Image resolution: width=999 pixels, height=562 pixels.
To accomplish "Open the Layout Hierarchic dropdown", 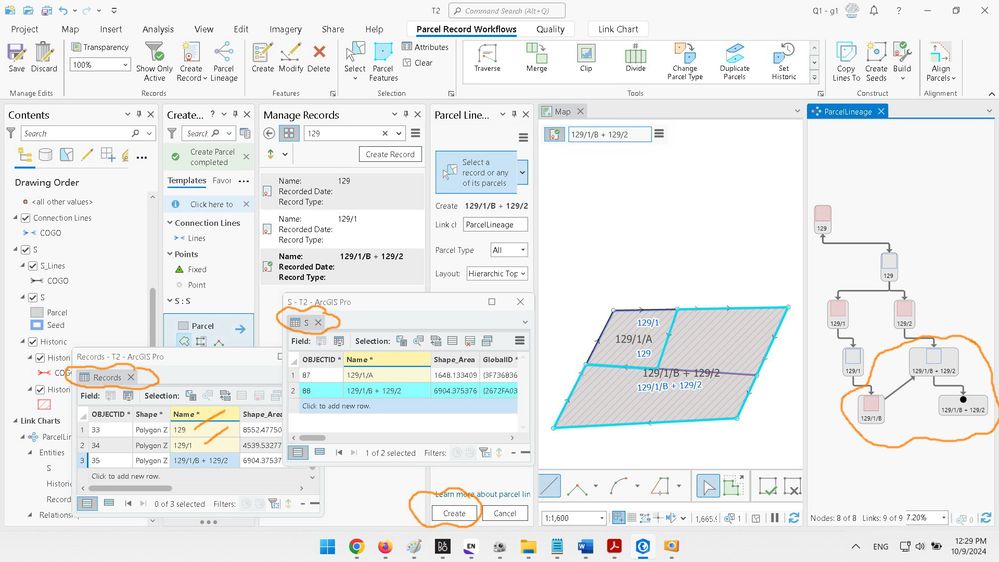I will tap(496, 273).
